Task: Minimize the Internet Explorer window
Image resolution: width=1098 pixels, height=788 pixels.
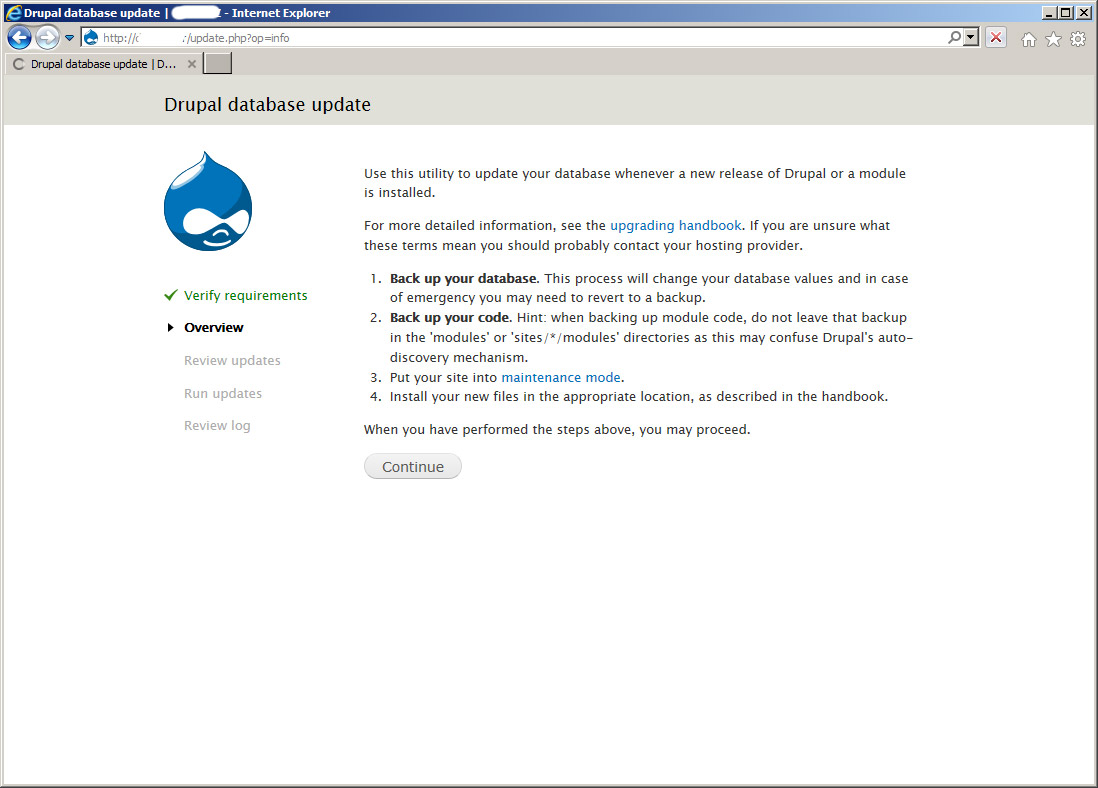Action: [1048, 13]
